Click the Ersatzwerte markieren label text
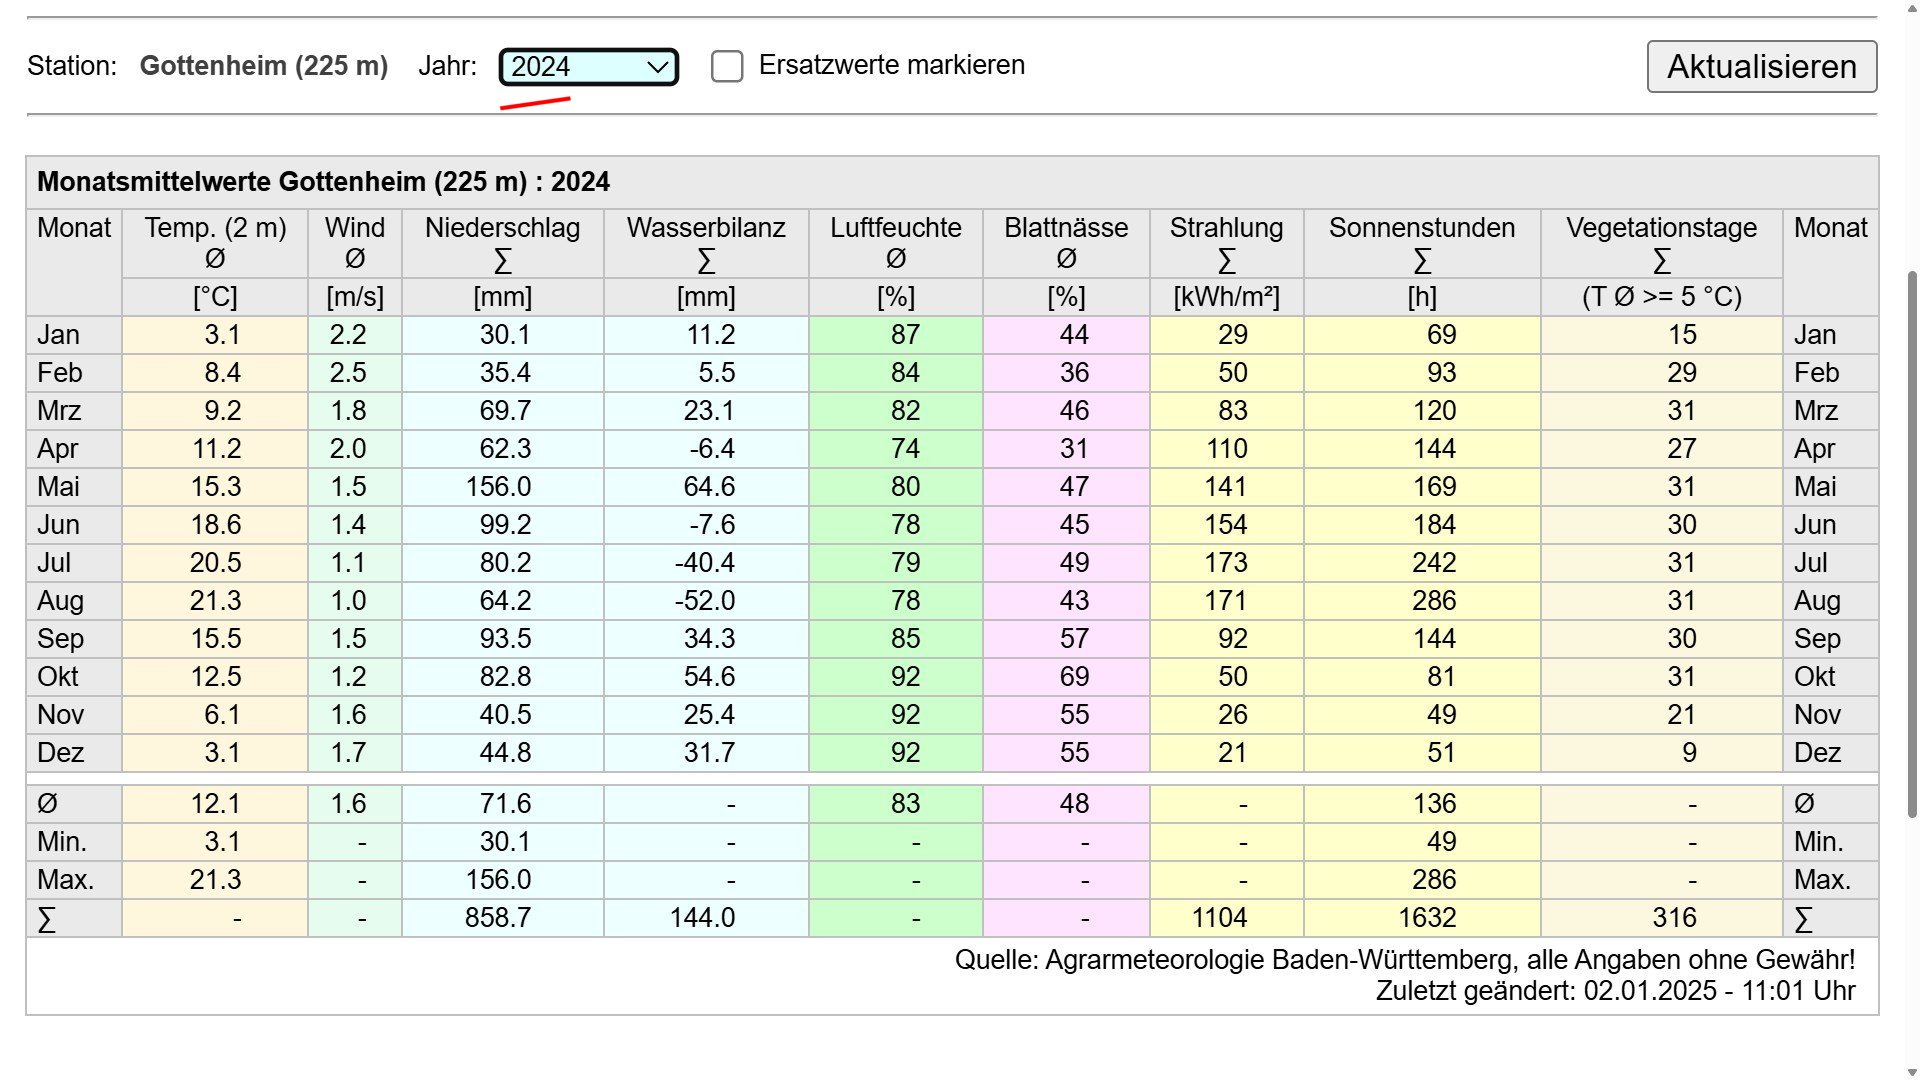Viewport: 1920px width, 1080px height. pyautogui.click(x=891, y=65)
